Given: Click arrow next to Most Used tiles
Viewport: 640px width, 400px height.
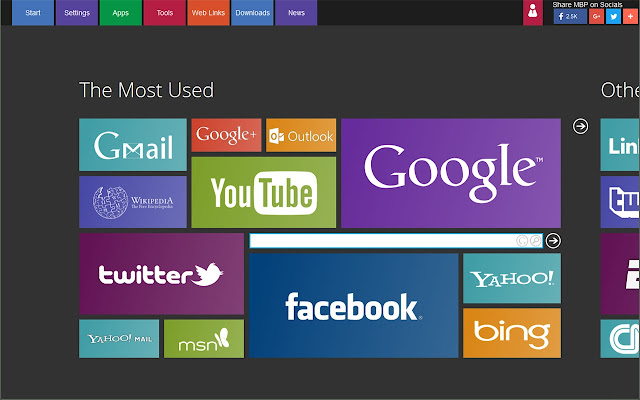Looking at the screenshot, I should [580, 126].
